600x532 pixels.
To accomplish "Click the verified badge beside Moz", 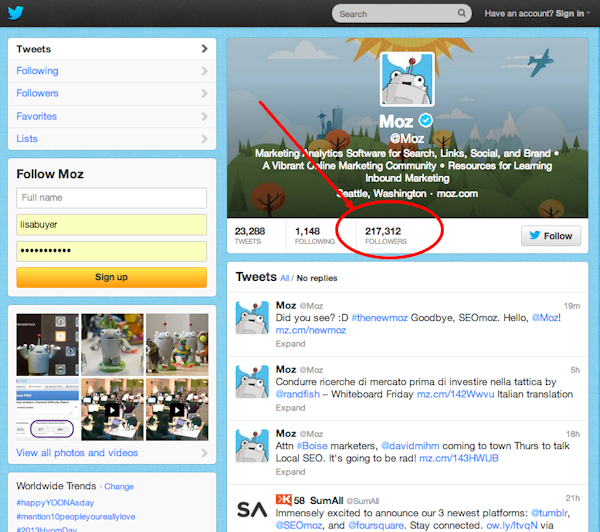I will (426, 121).
